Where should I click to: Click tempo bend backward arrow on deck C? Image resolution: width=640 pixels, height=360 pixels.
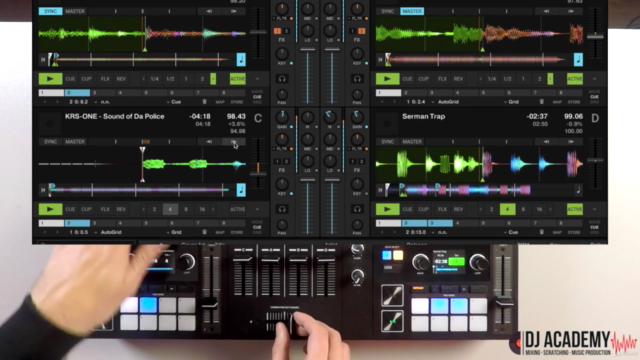pyautogui.click(x=209, y=142)
